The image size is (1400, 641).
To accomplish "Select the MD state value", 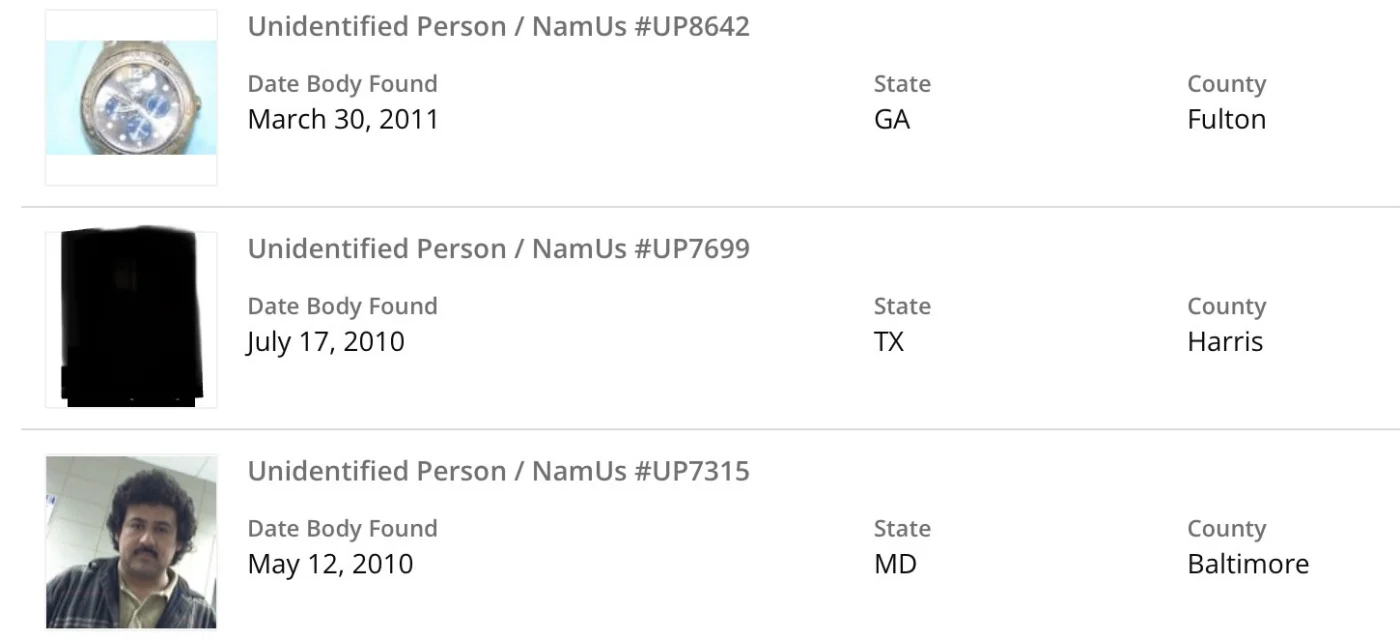I will click(x=895, y=564).
